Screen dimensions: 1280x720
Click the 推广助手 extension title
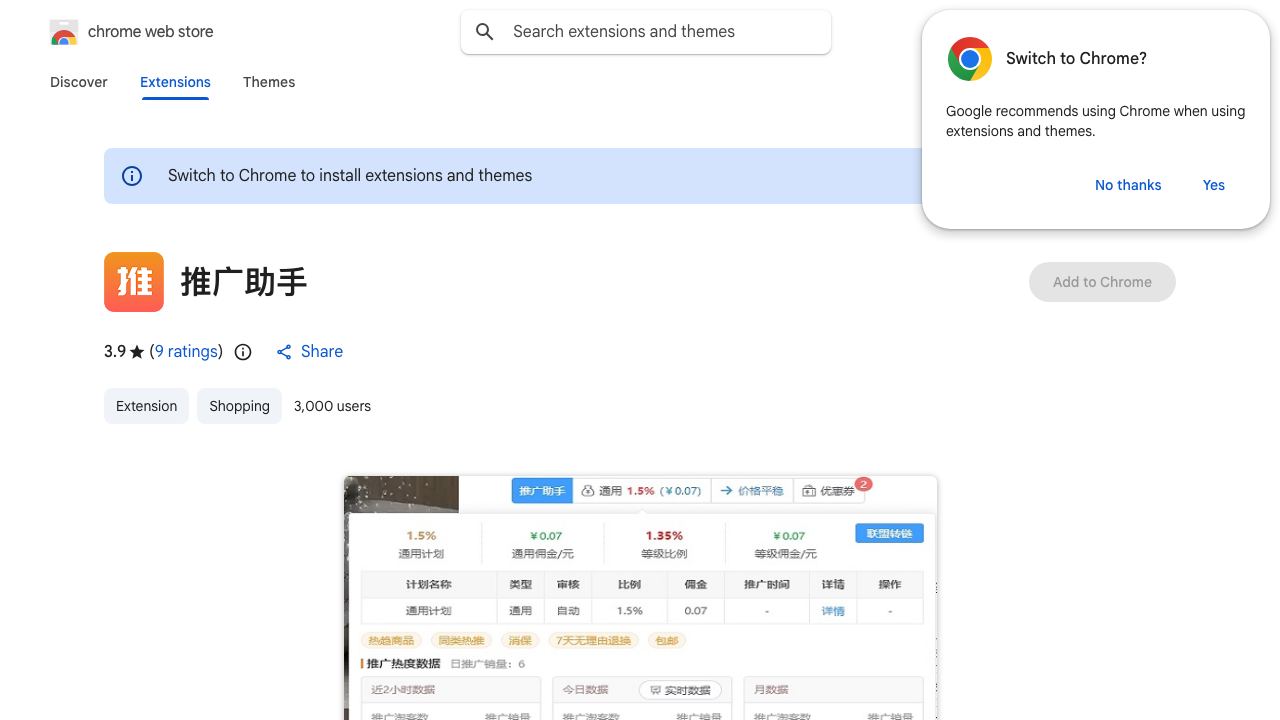pyautogui.click(x=244, y=282)
